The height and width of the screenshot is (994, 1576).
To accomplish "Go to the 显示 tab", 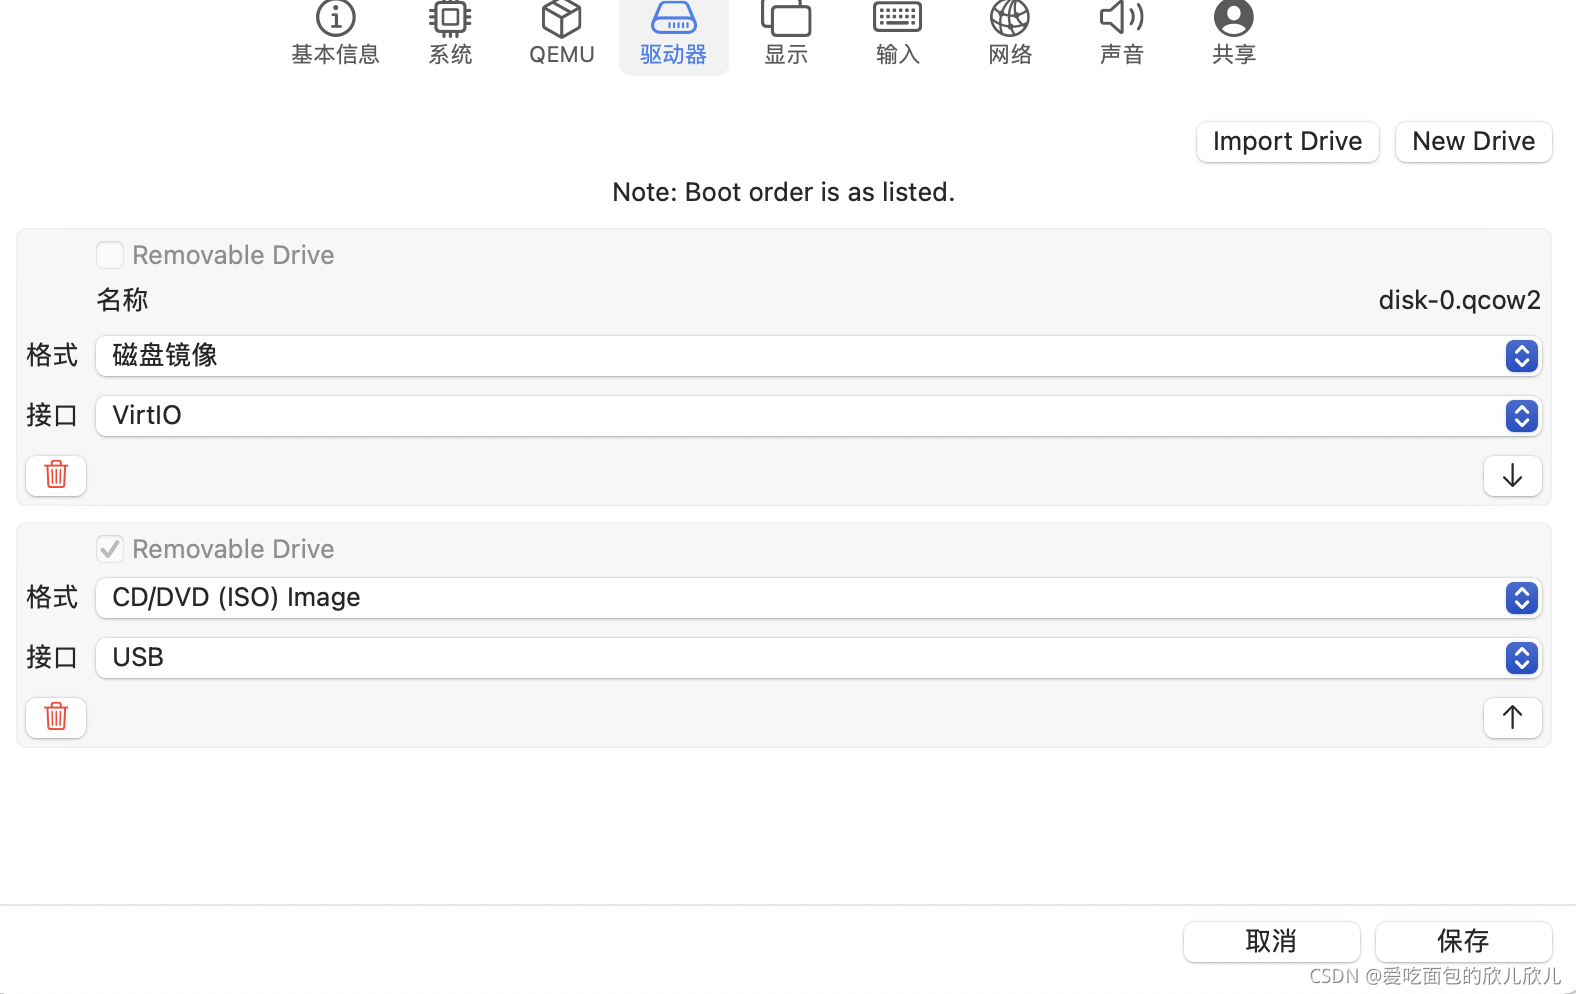I will coord(786,34).
